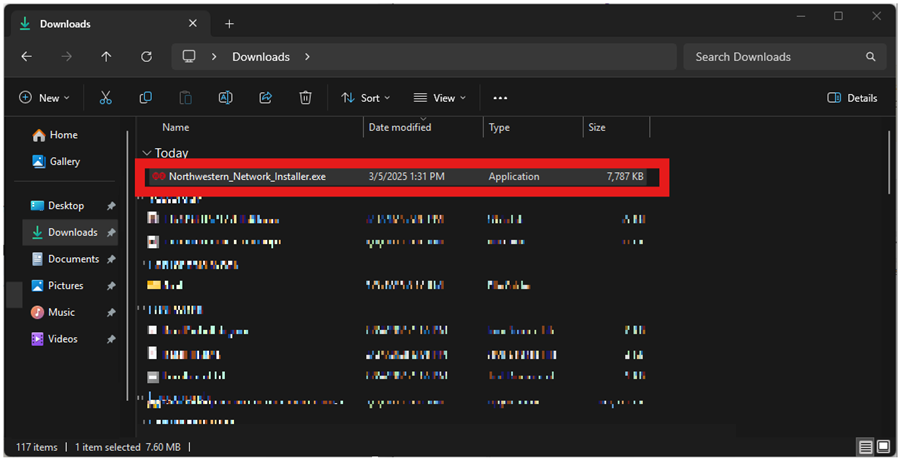Click the Delete trash icon

pos(306,98)
